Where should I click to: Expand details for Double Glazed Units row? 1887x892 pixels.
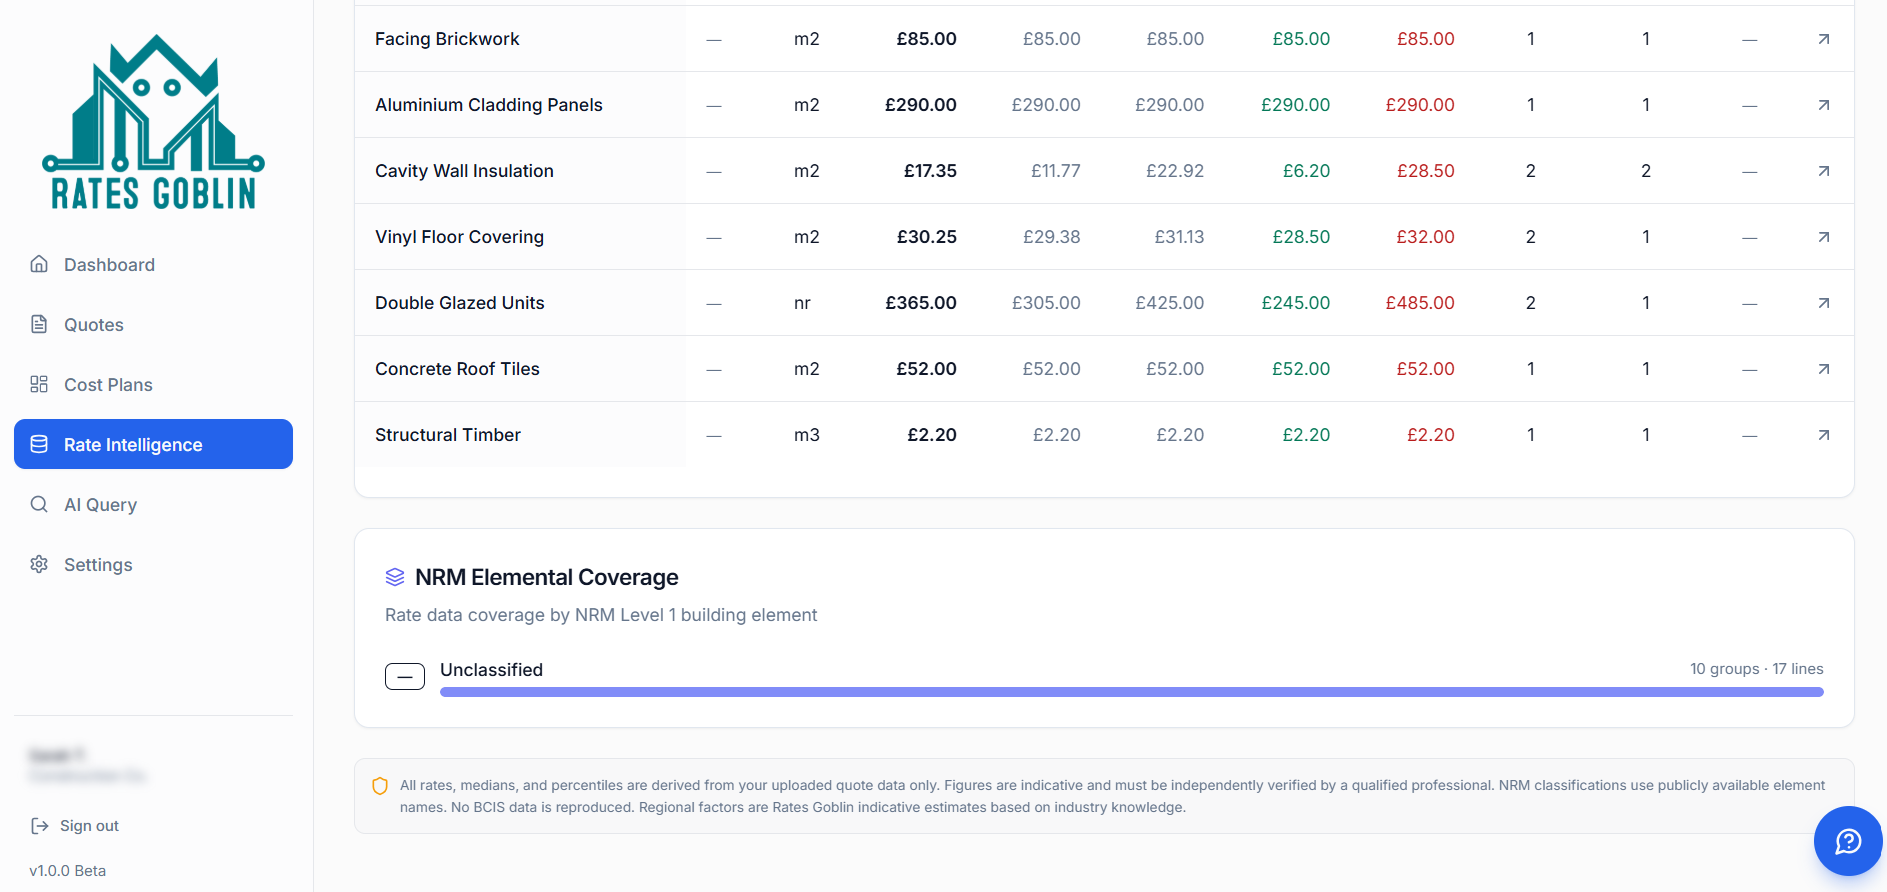click(1823, 302)
